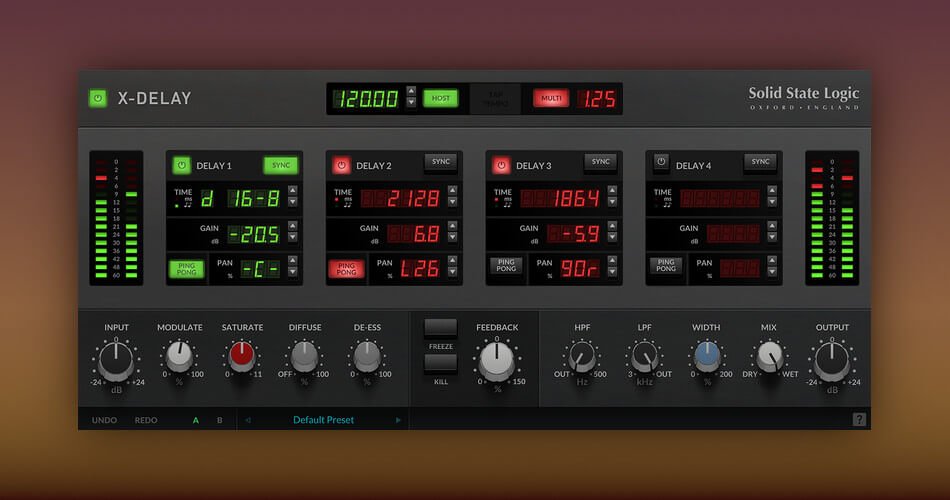Enable Delay 4 power button

point(661,162)
